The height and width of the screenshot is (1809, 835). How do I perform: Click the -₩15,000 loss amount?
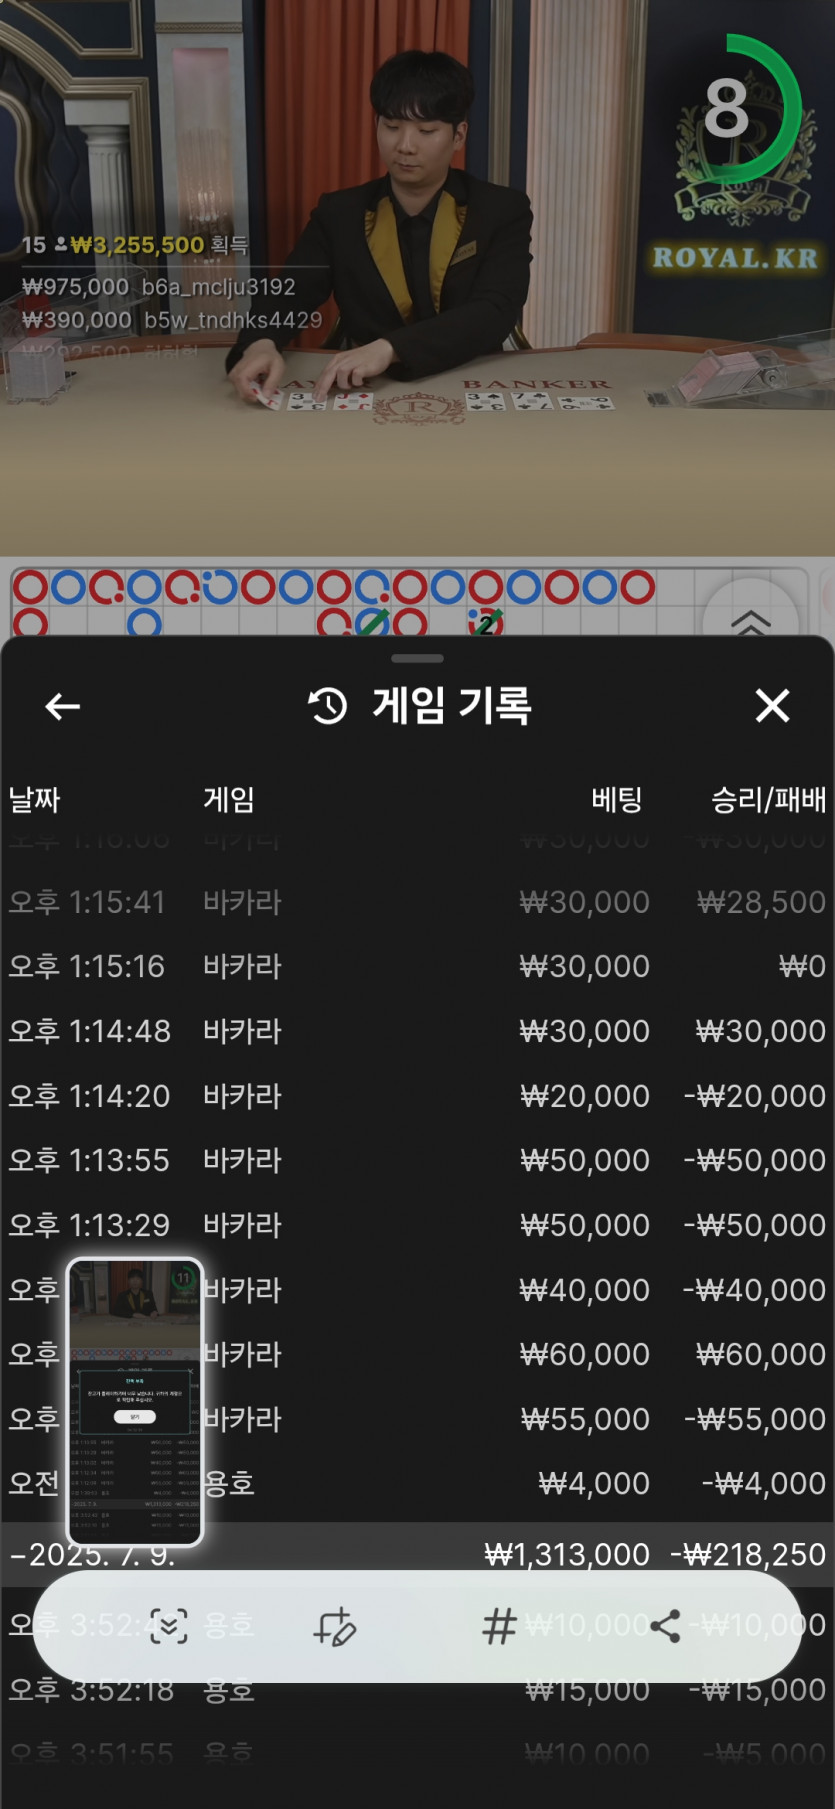coord(758,1690)
